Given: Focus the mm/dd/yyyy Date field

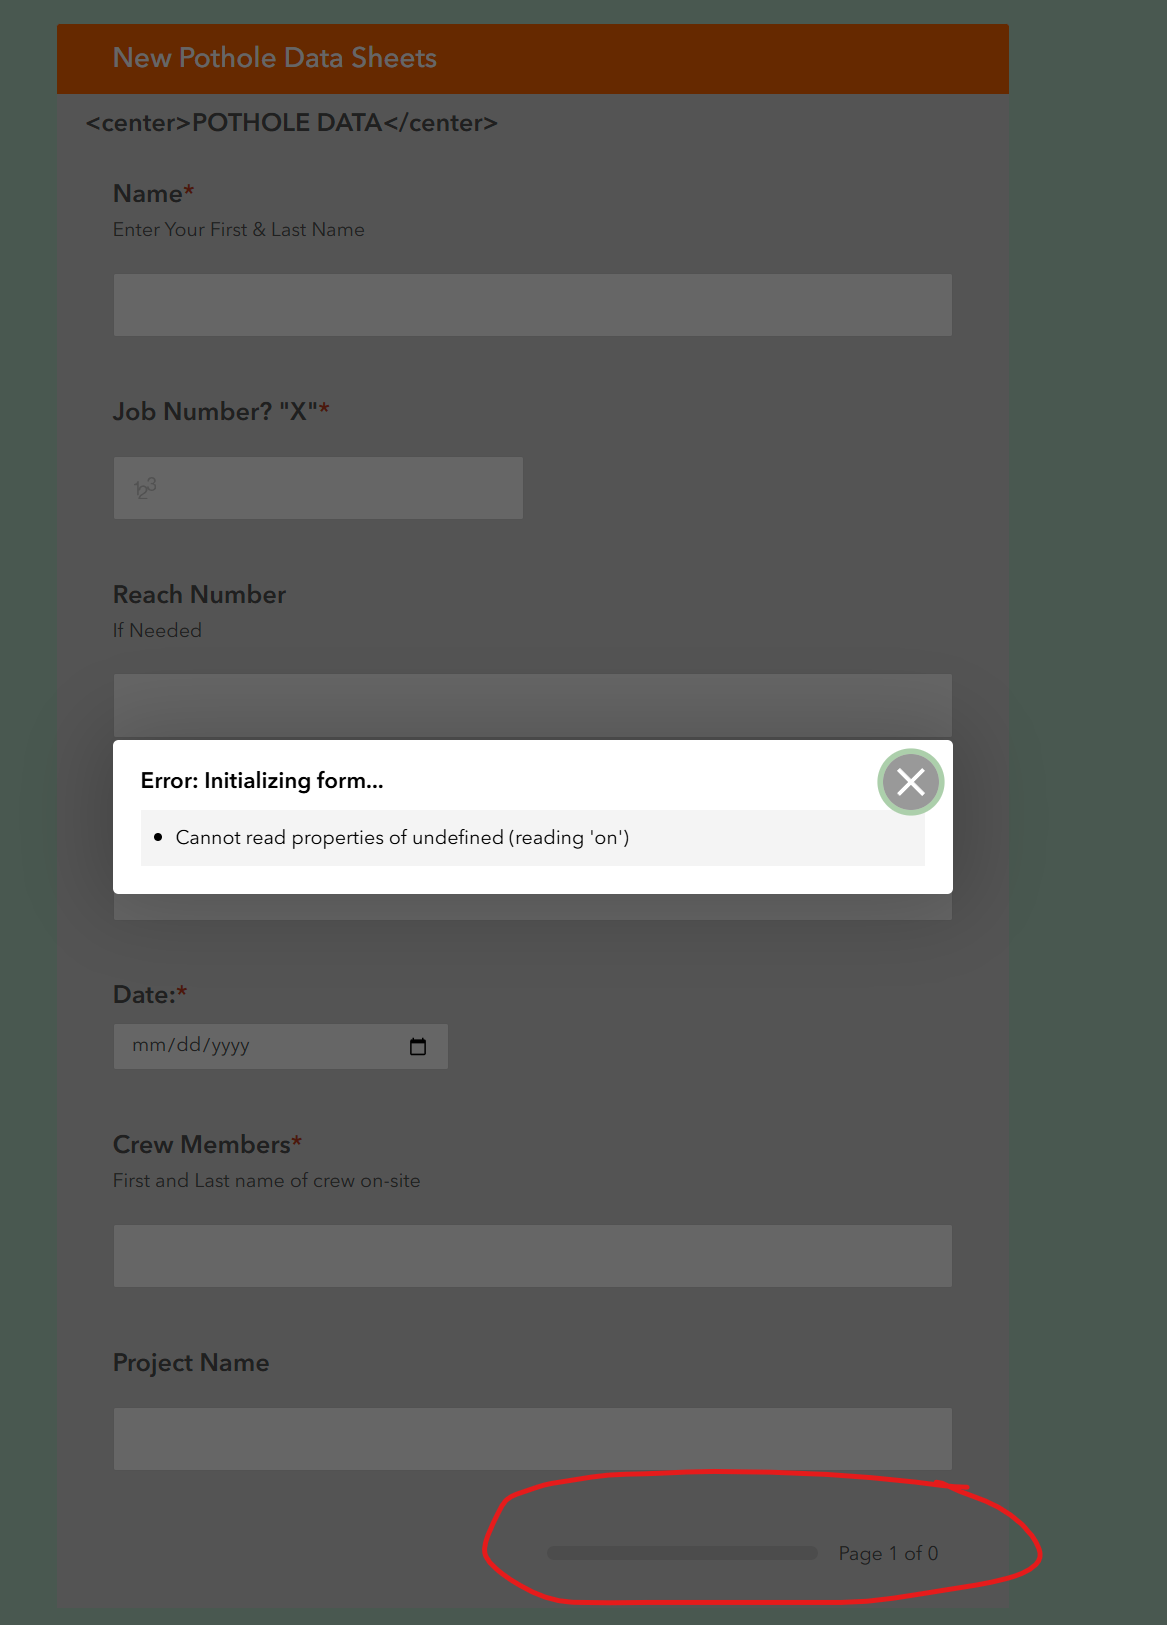Looking at the screenshot, I should click(250, 1045).
